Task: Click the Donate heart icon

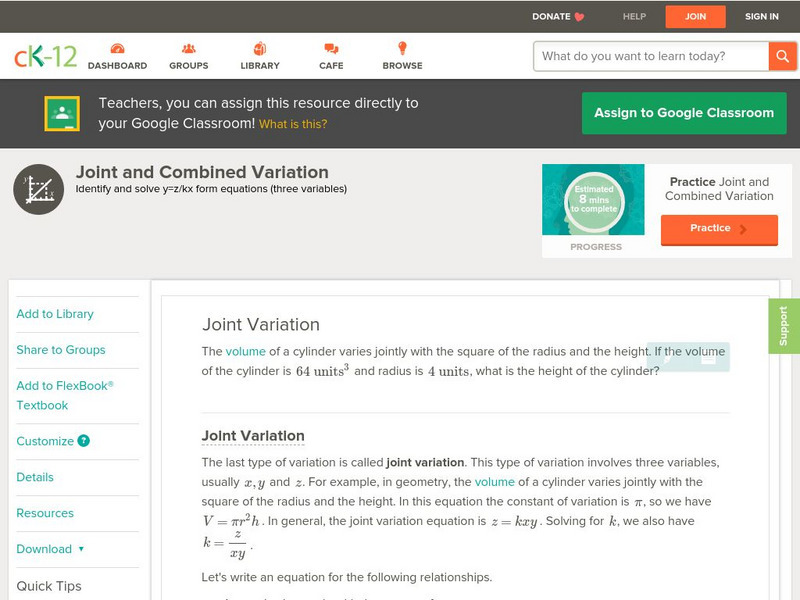Action: pyautogui.click(x=579, y=17)
